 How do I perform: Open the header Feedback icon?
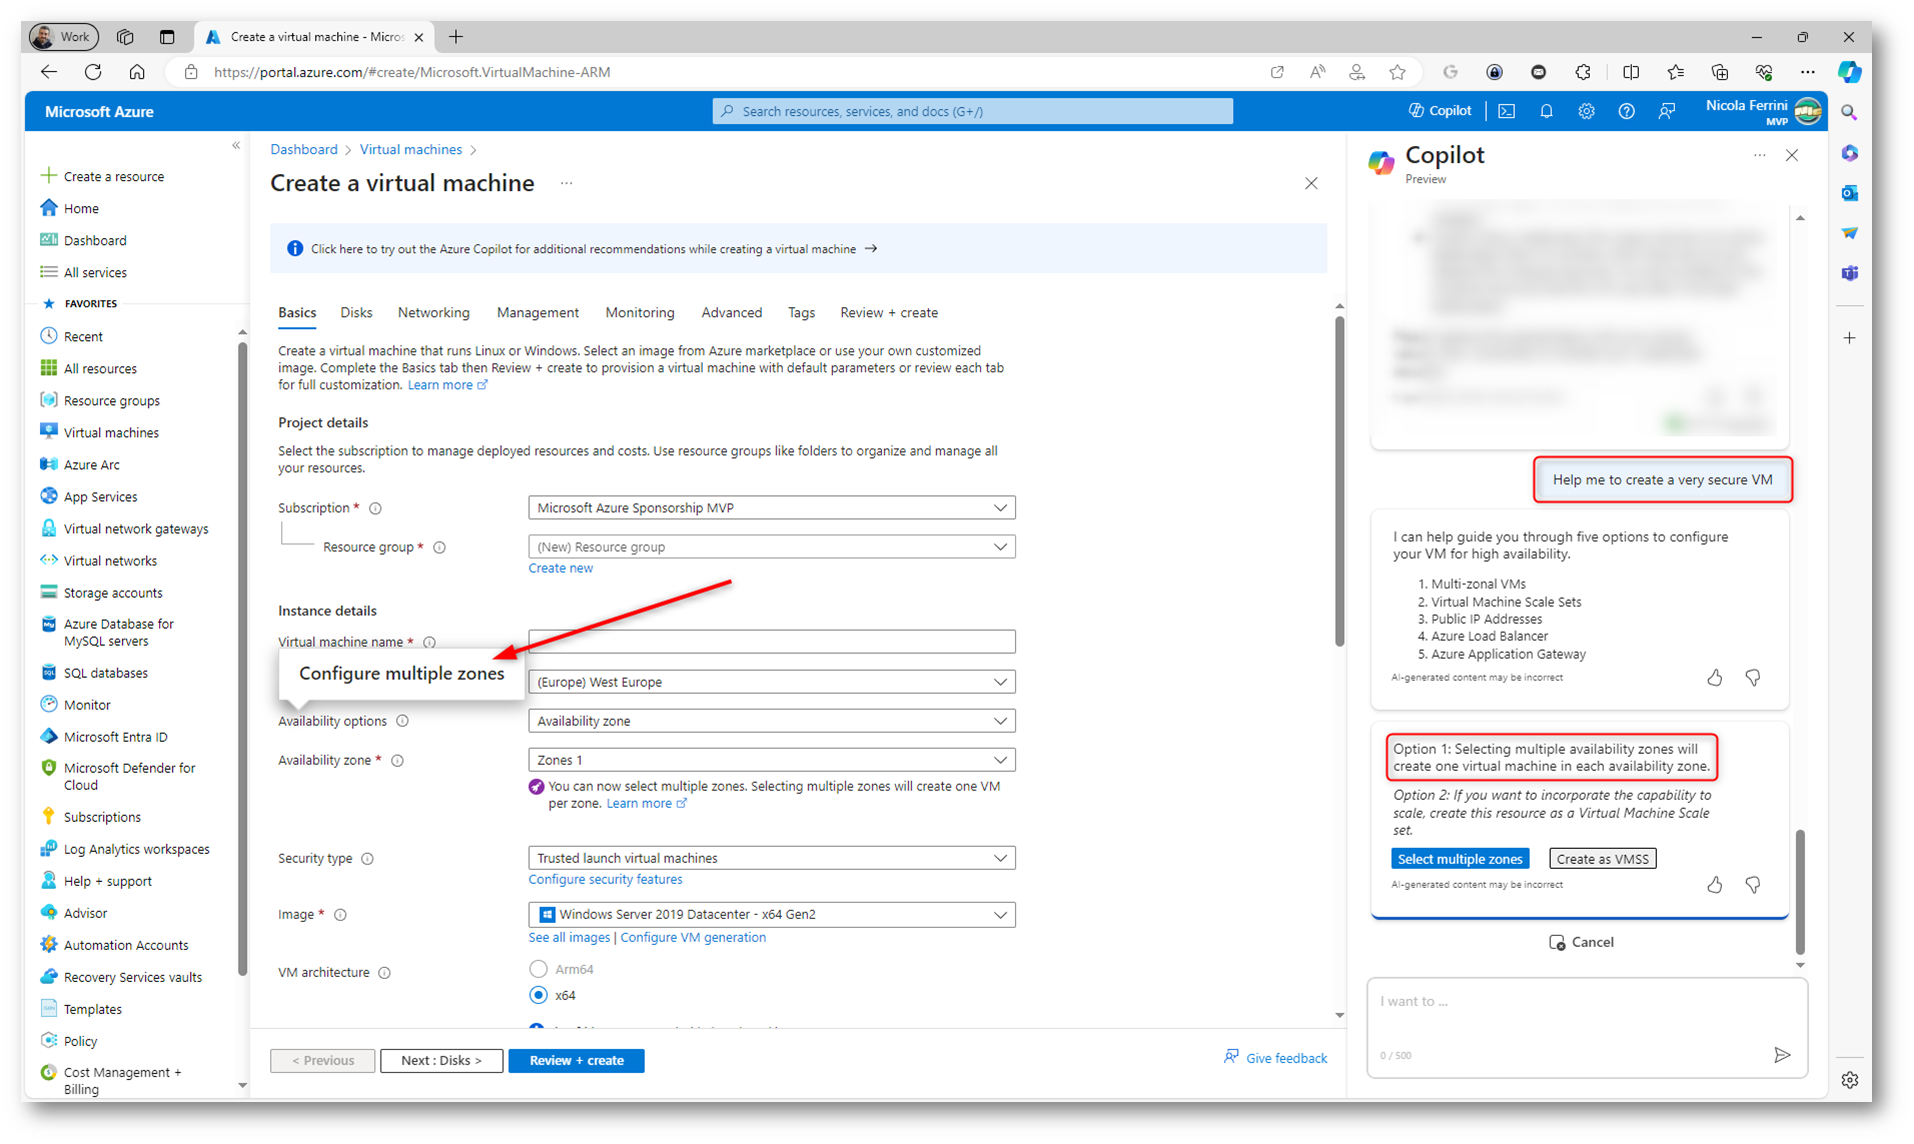1667,111
